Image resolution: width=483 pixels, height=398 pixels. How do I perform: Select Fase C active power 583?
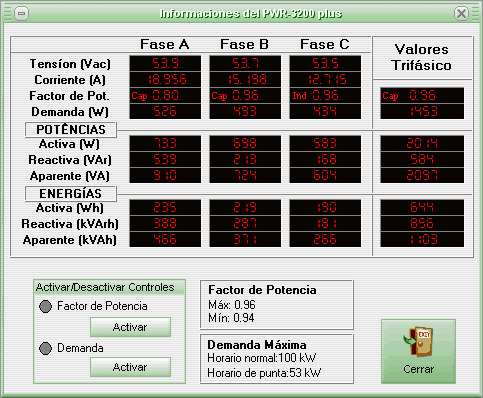pyautogui.click(x=325, y=143)
